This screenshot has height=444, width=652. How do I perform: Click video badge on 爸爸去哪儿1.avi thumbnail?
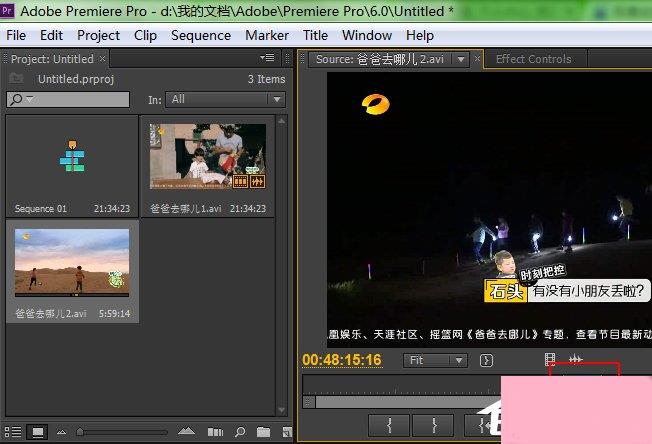click(240, 181)
